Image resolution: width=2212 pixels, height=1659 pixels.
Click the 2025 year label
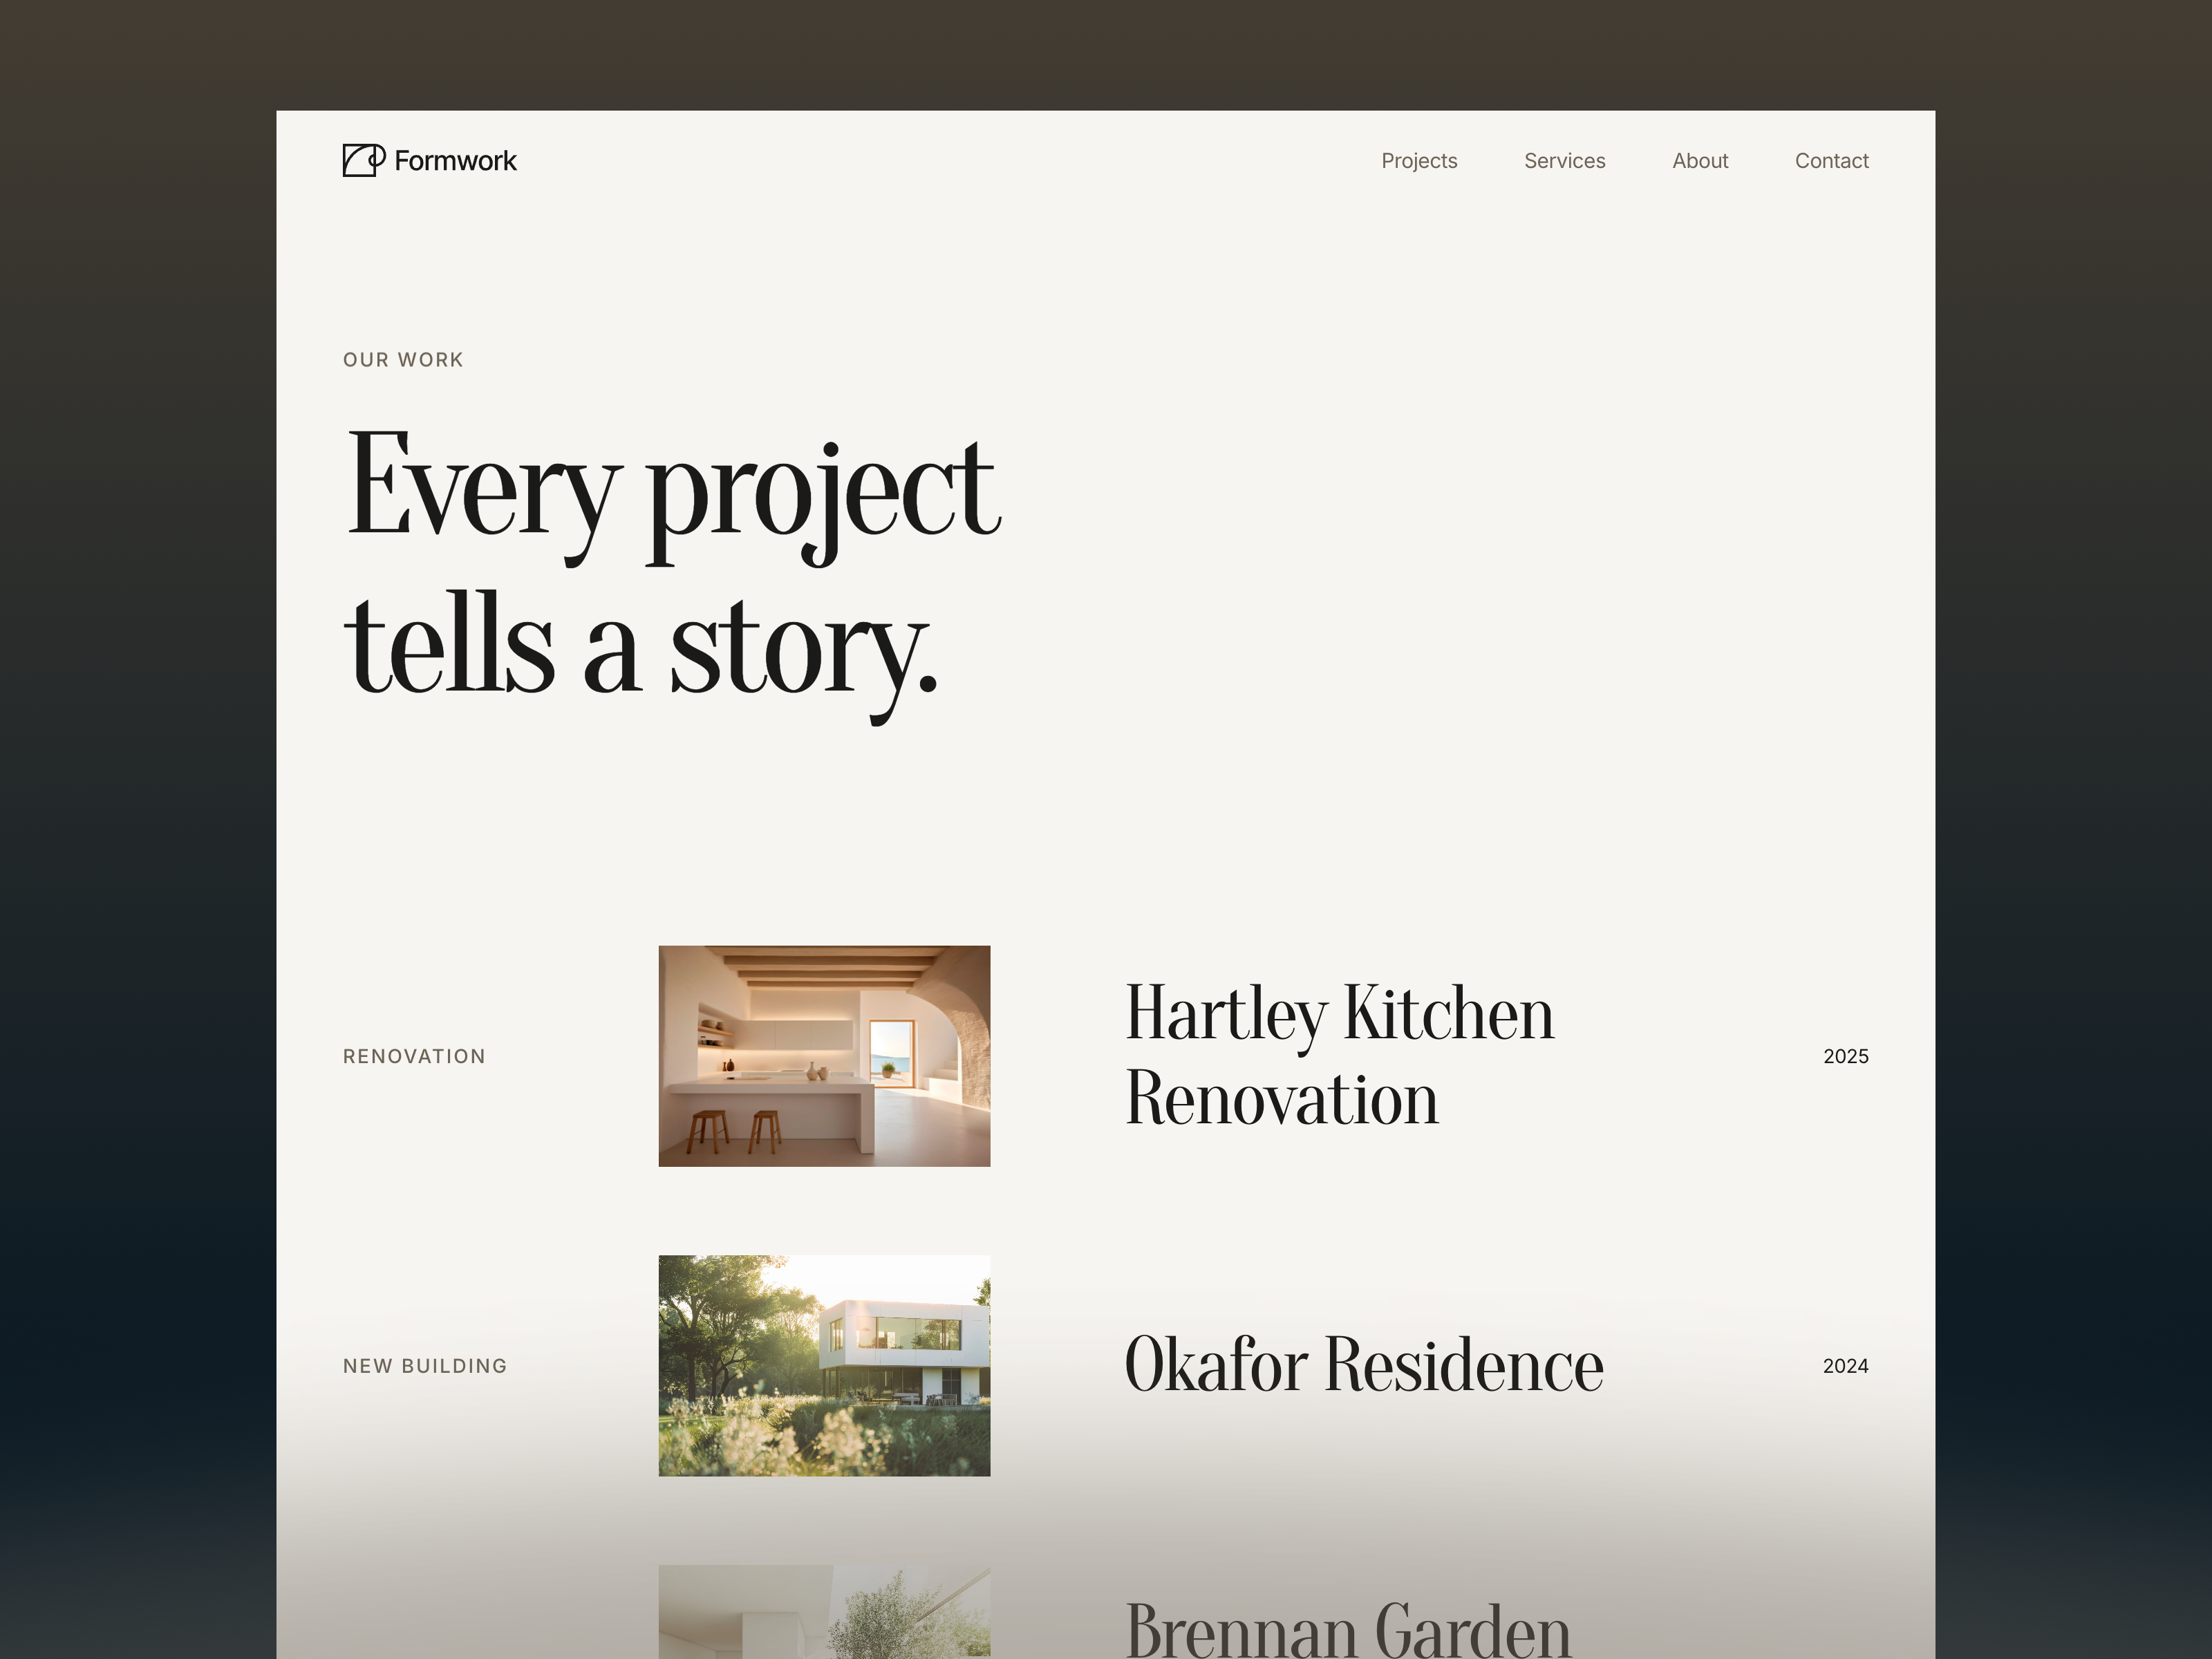pyautogui.click(x=1846, y=1056)
